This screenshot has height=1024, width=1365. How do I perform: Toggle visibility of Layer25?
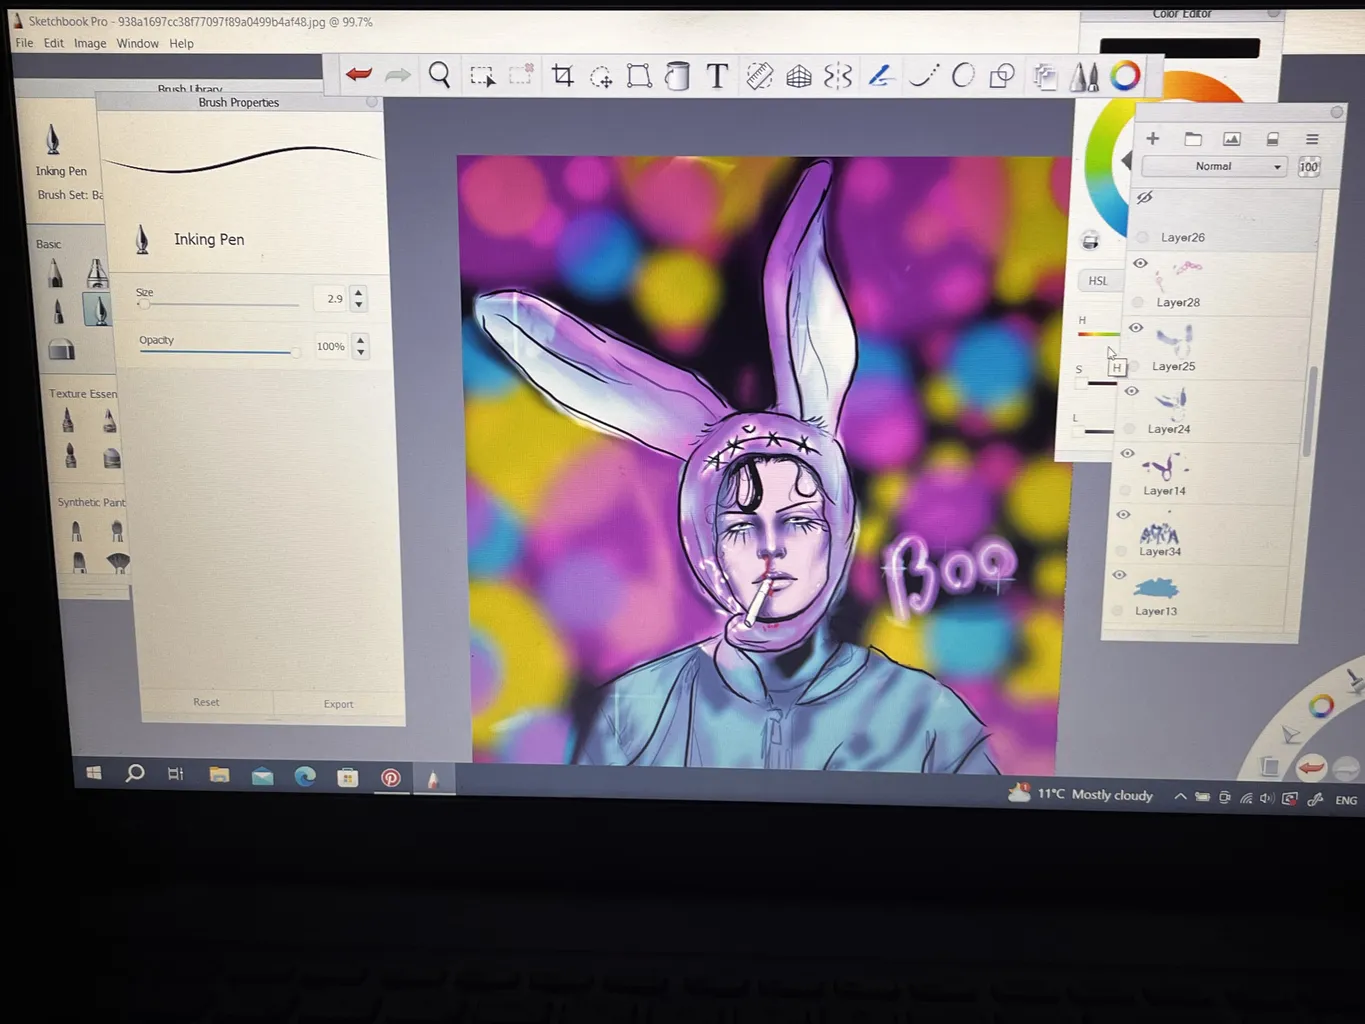(1136, 327)
